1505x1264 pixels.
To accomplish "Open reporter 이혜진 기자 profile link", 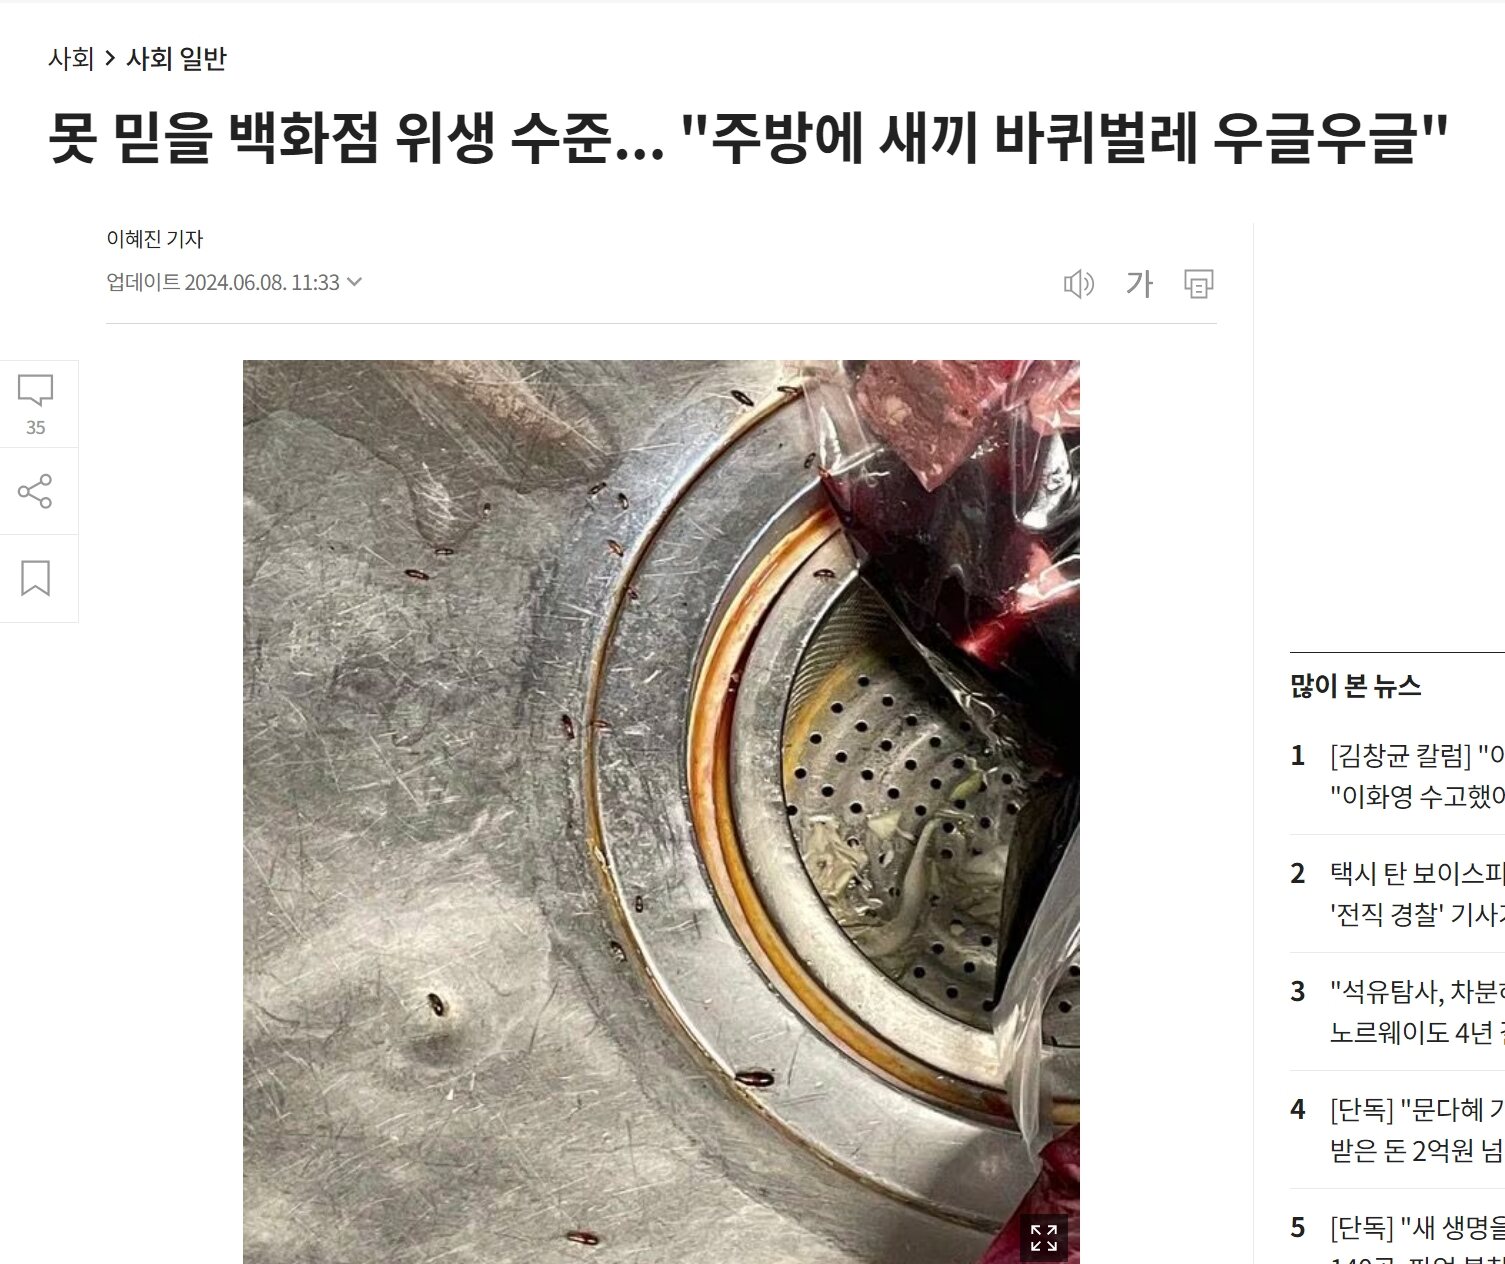I will (x=155, y=239).
